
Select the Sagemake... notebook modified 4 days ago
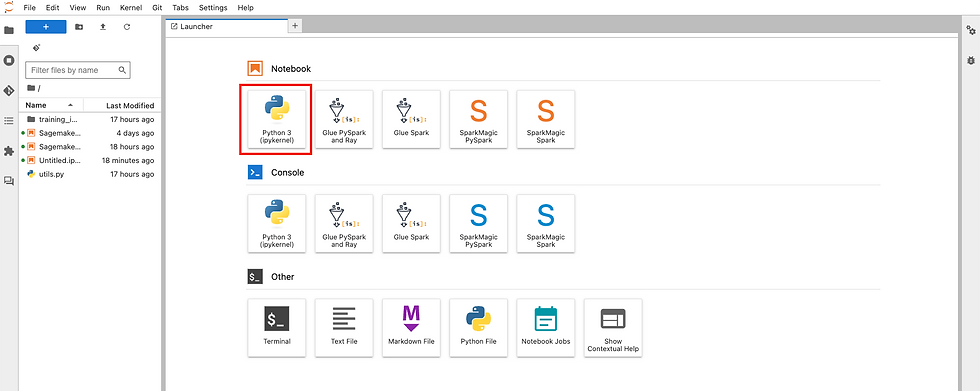90,133
